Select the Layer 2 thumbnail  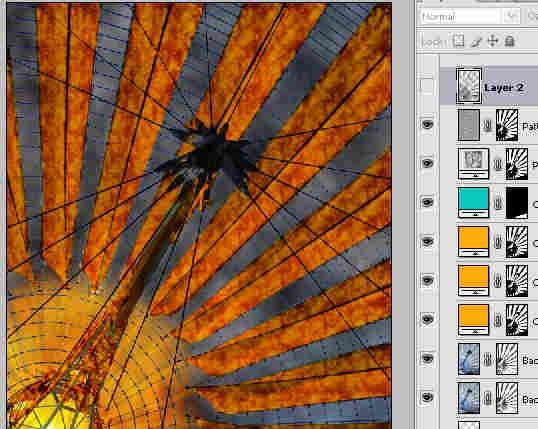[469, 86]
